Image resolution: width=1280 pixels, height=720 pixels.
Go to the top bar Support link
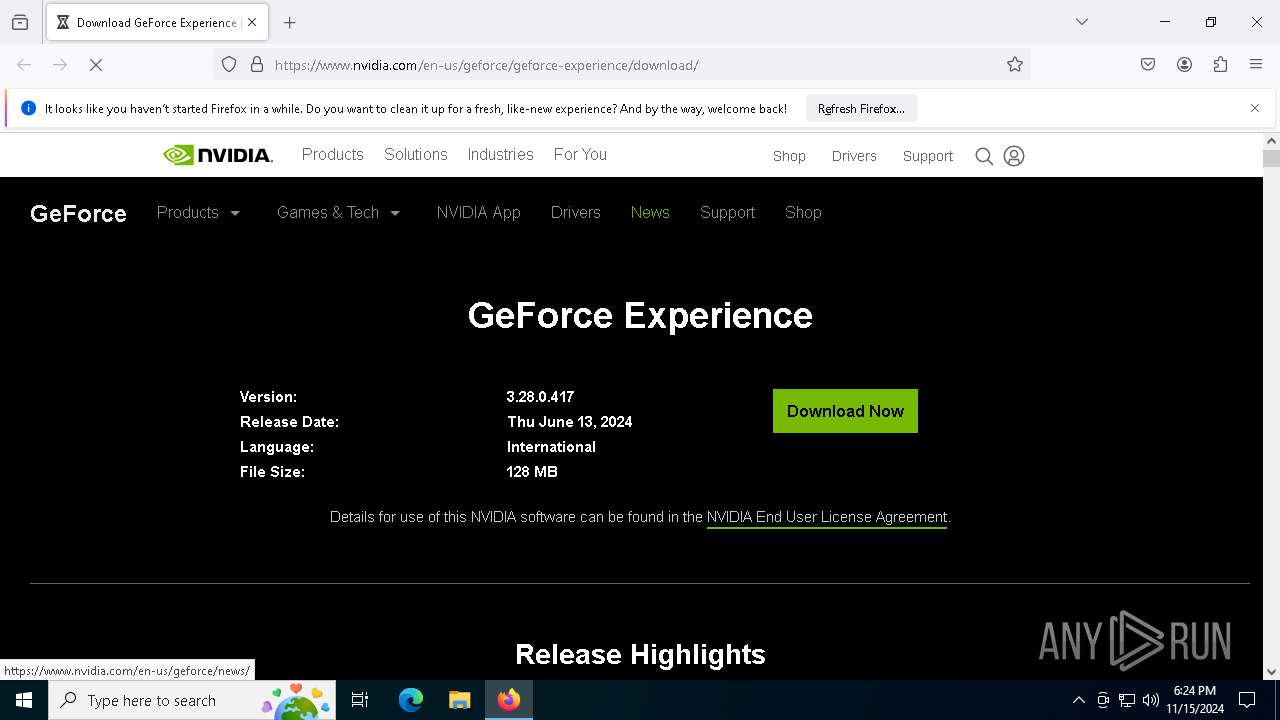(x=928, y=156)
